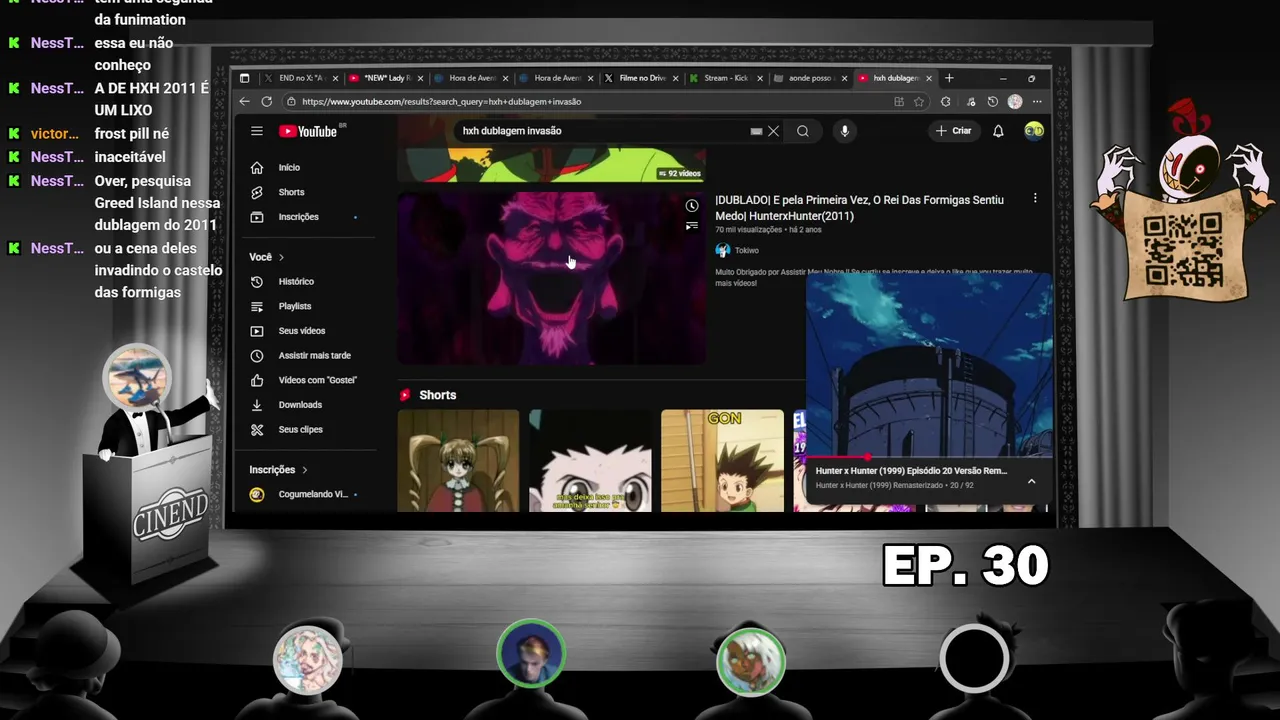This screenshot has width=1280, height=720.
Task: Go to the YouTube logo home
Action: (x=310, y=131)
